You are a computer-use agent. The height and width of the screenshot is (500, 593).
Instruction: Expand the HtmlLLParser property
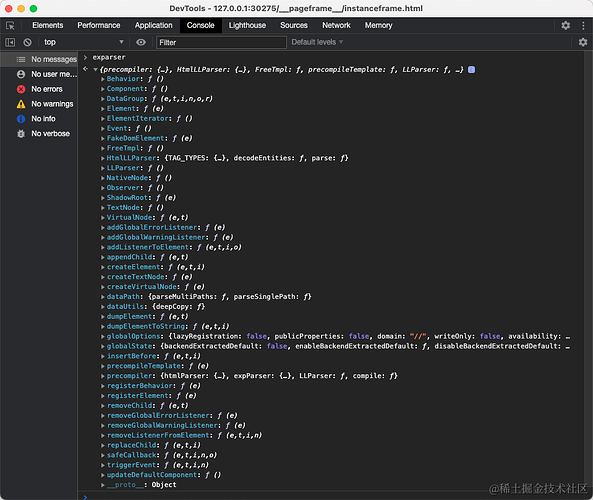tap(102, 158)
